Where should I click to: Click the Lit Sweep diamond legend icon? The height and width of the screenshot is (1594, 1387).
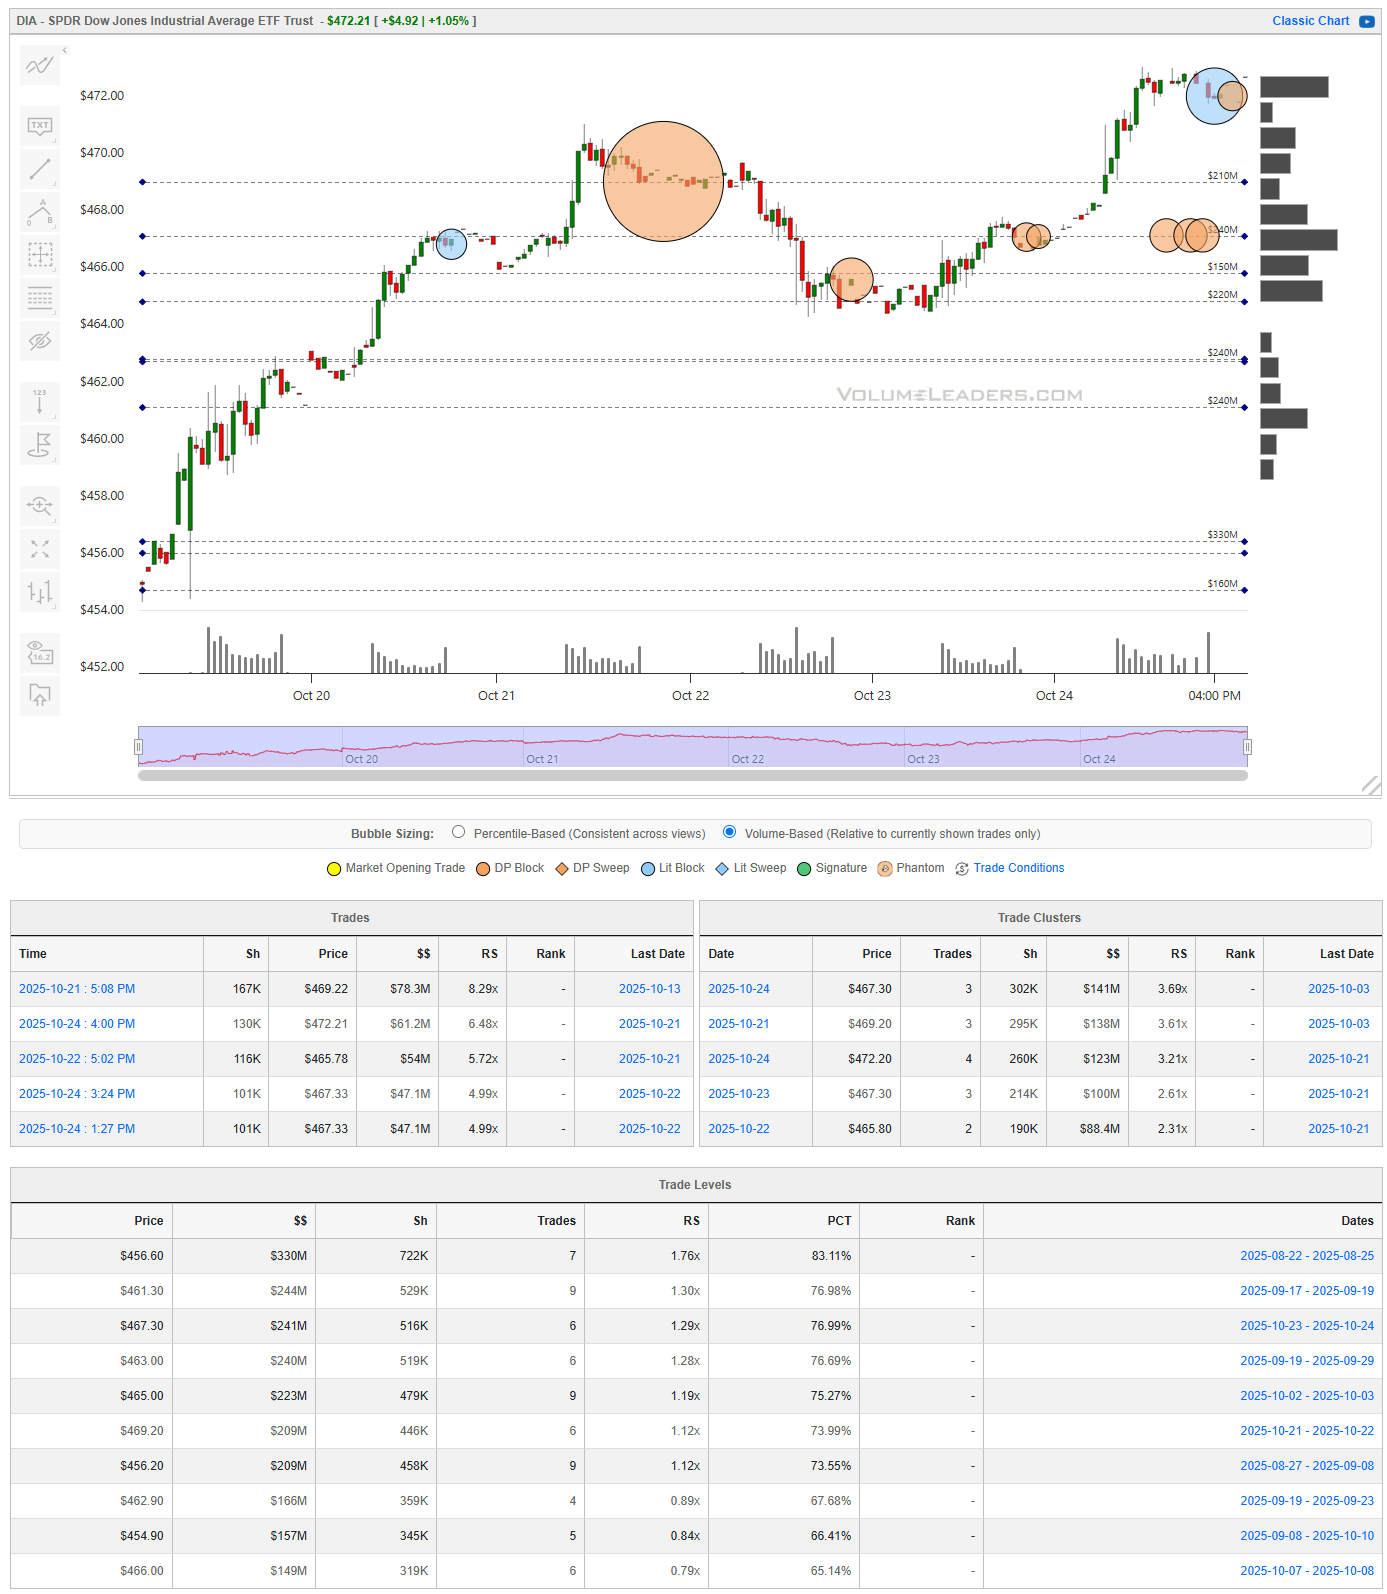(x=722, y=869)
